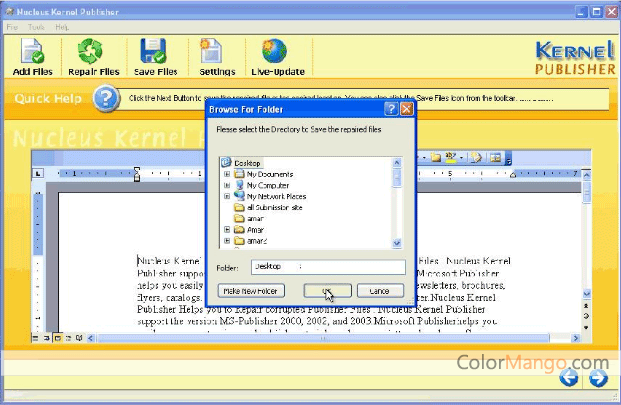621x405 pixels.
Task: Open the Tools menu
Action: tap(36, 27)
